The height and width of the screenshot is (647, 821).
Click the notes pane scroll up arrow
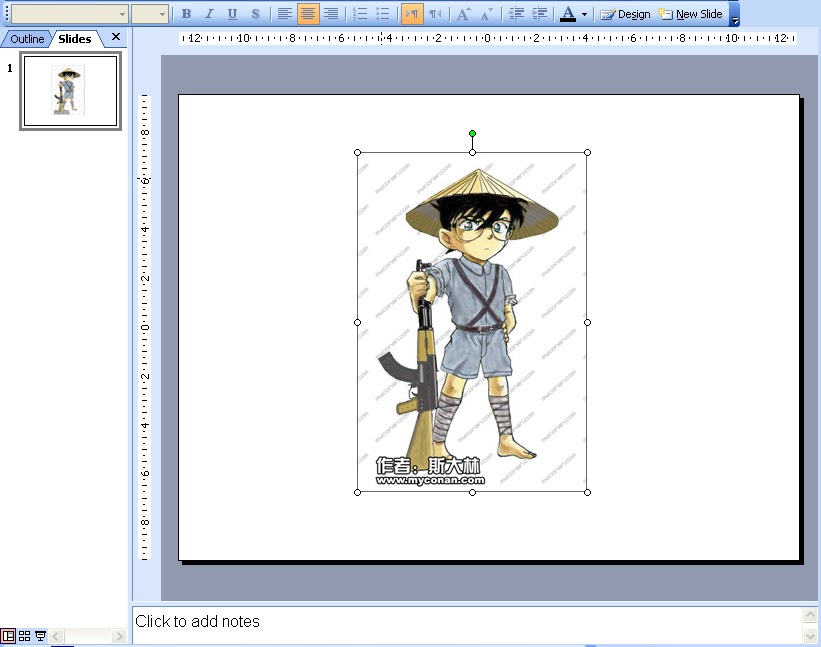pos(810,615)
